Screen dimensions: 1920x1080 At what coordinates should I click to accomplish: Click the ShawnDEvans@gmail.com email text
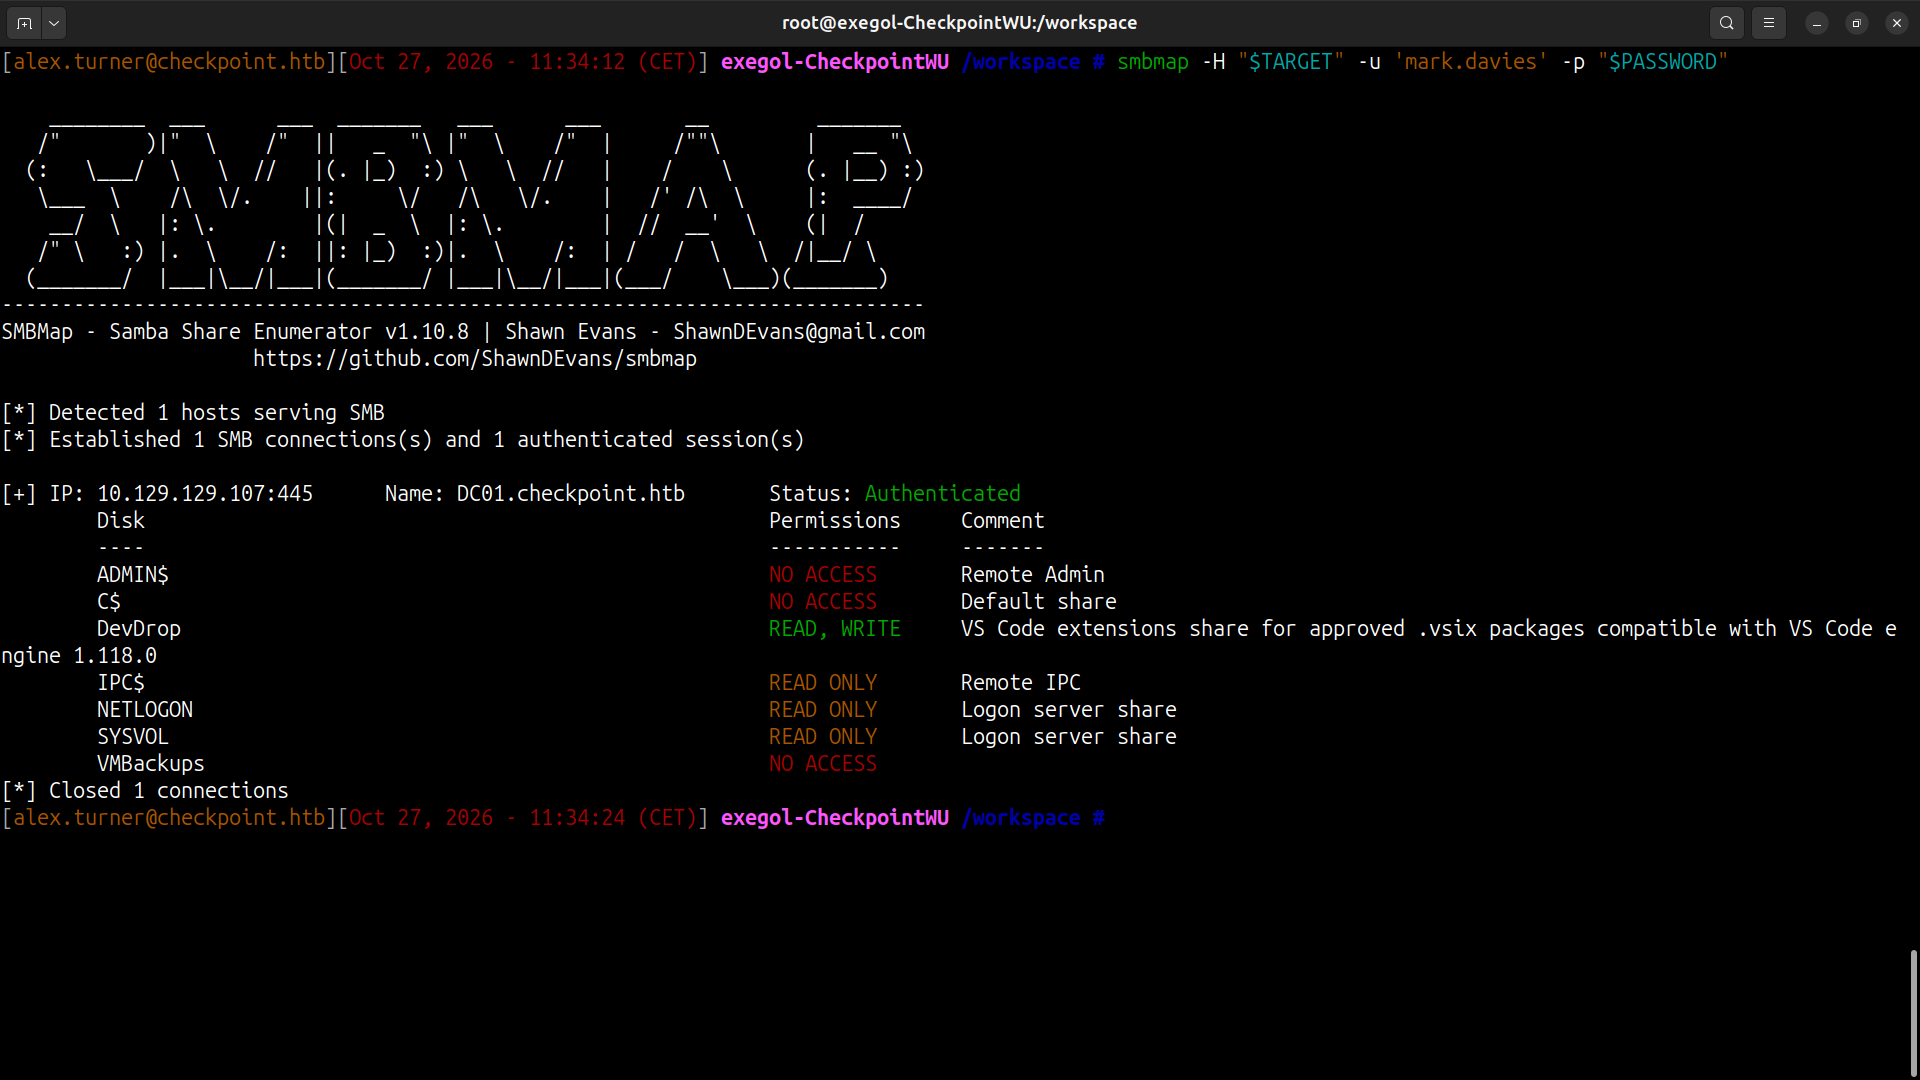(799, 332)
